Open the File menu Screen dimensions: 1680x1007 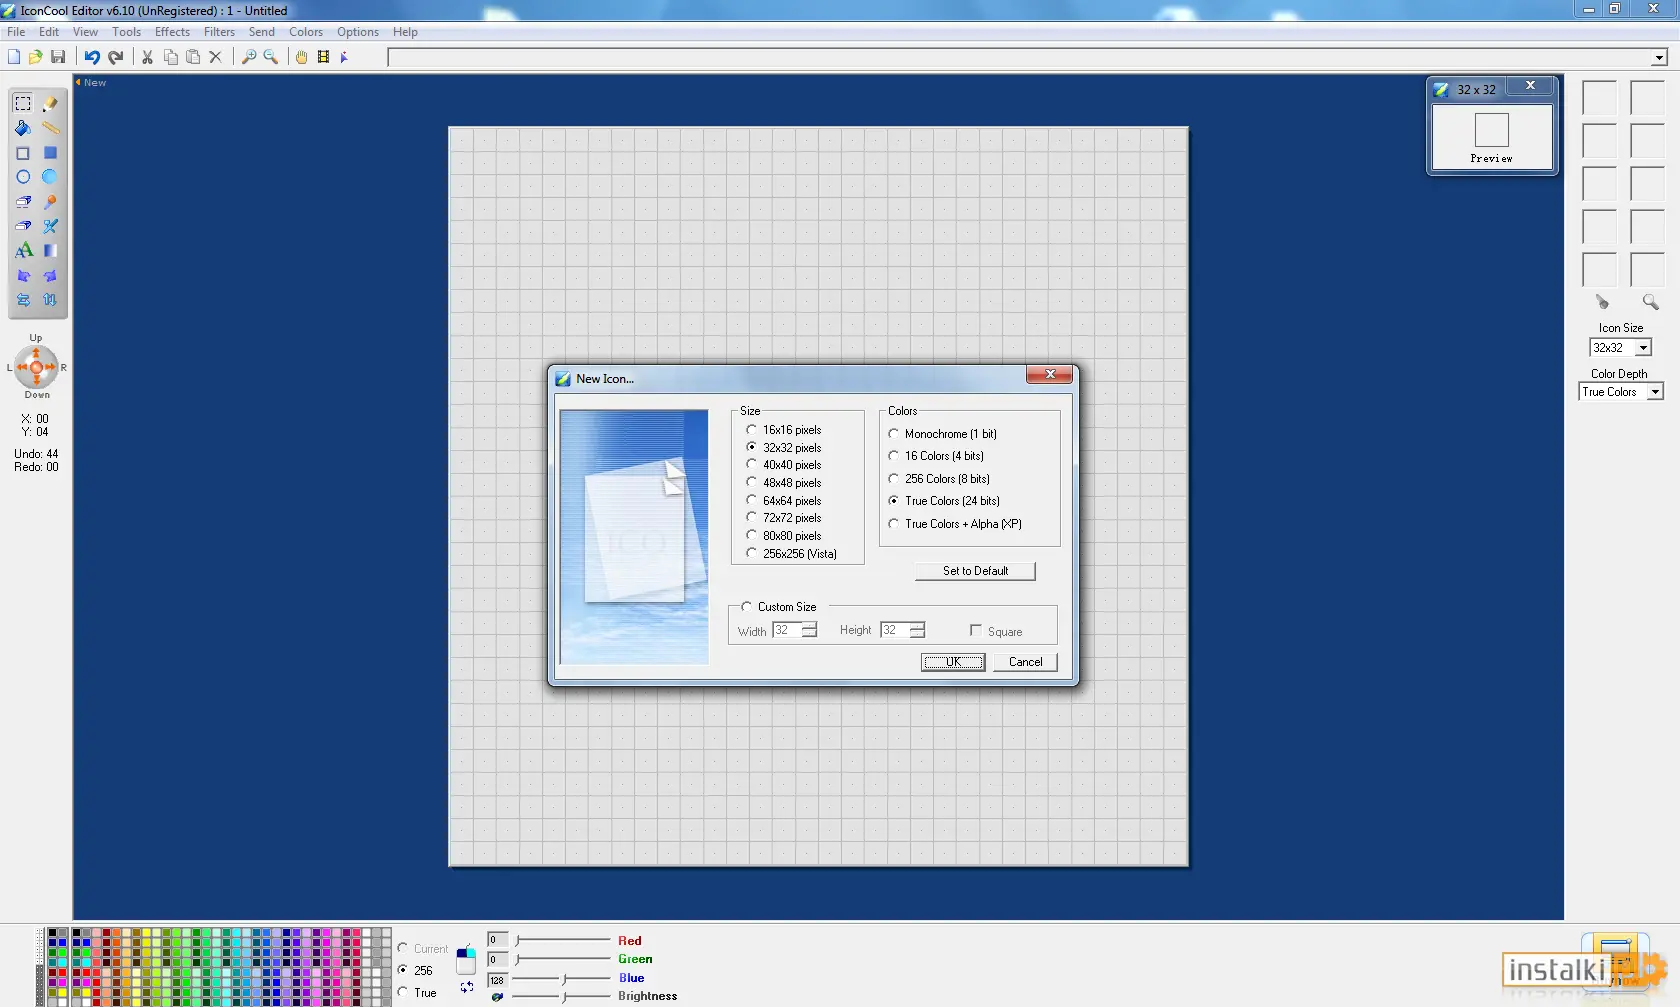tap(16, 32)
